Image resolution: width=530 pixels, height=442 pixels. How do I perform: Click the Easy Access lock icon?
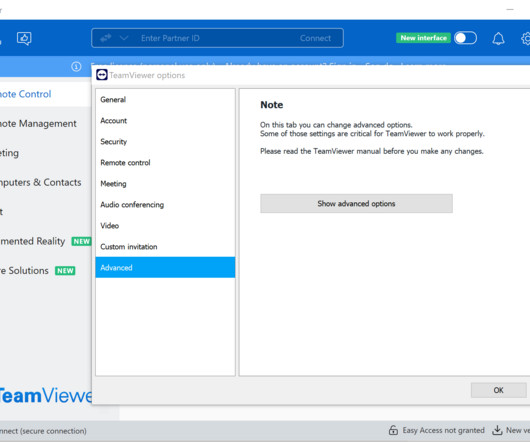[x=393, y=430]
